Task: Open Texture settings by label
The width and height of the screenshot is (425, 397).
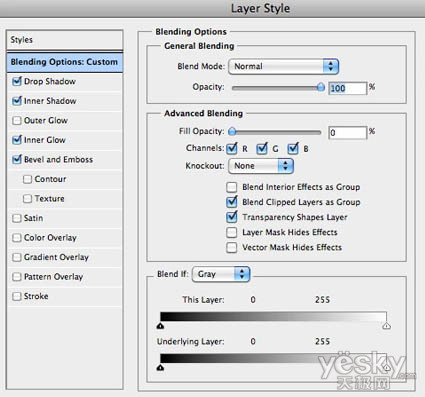Action: tap(49, 199)
